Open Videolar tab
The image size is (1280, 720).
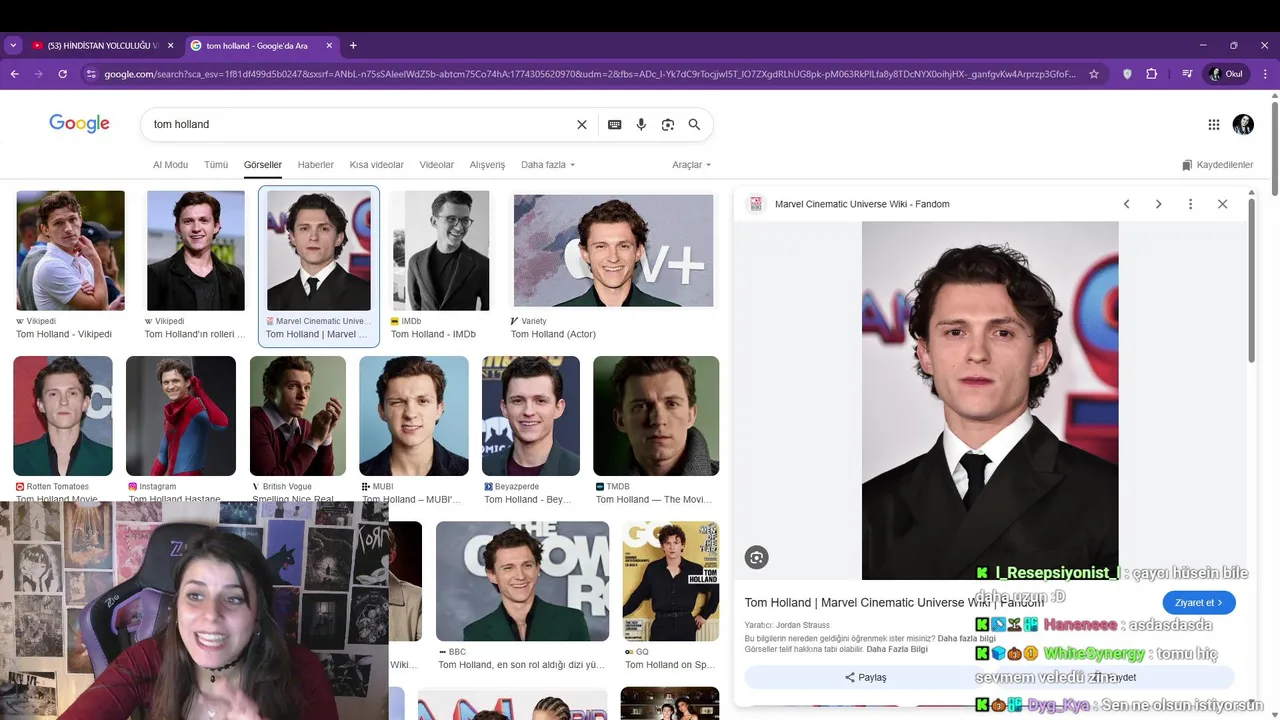click(x=437, y=165)
